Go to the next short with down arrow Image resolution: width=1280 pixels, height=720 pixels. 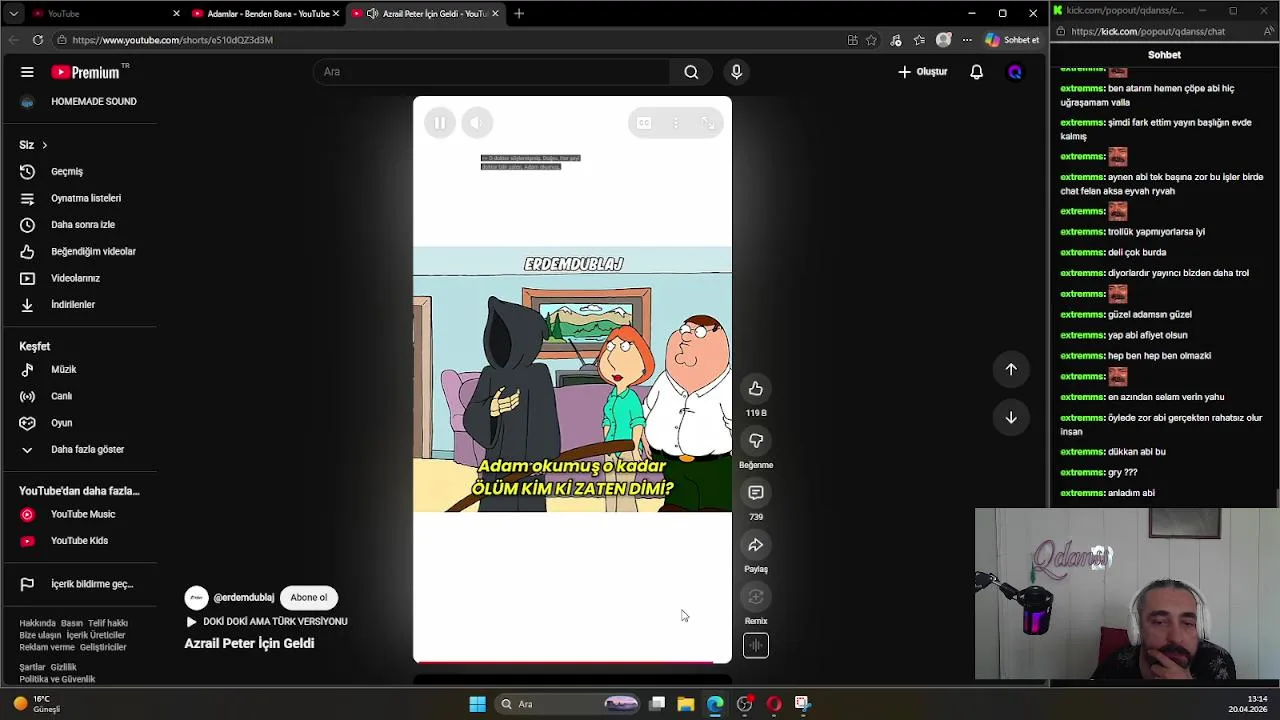[1011, 417]
